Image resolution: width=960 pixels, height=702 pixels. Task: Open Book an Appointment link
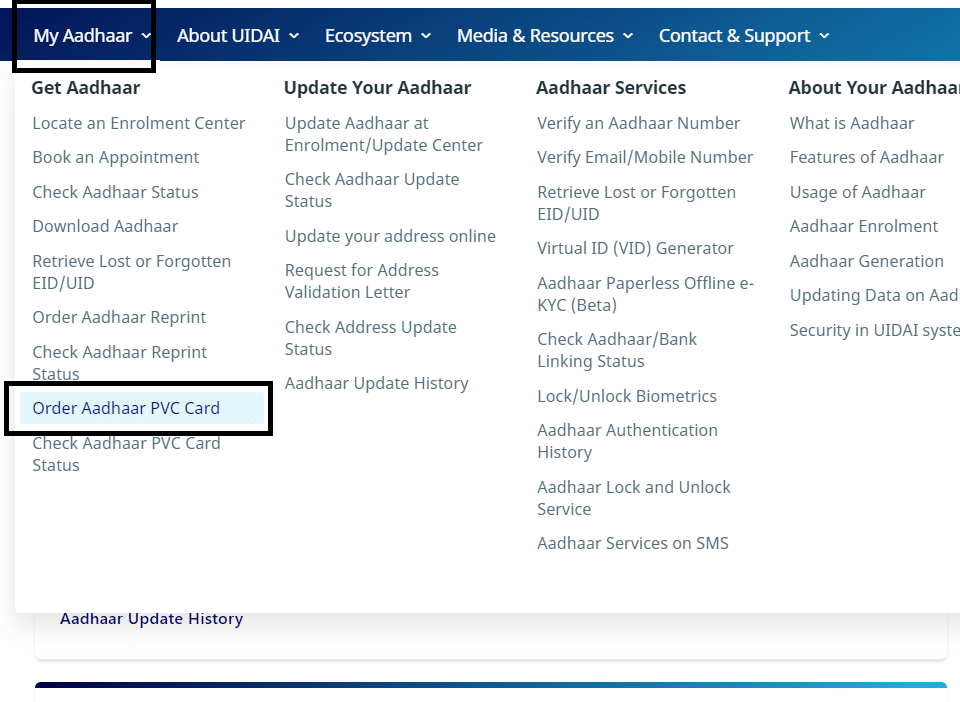pyautogui.click(x=115, y=157)
